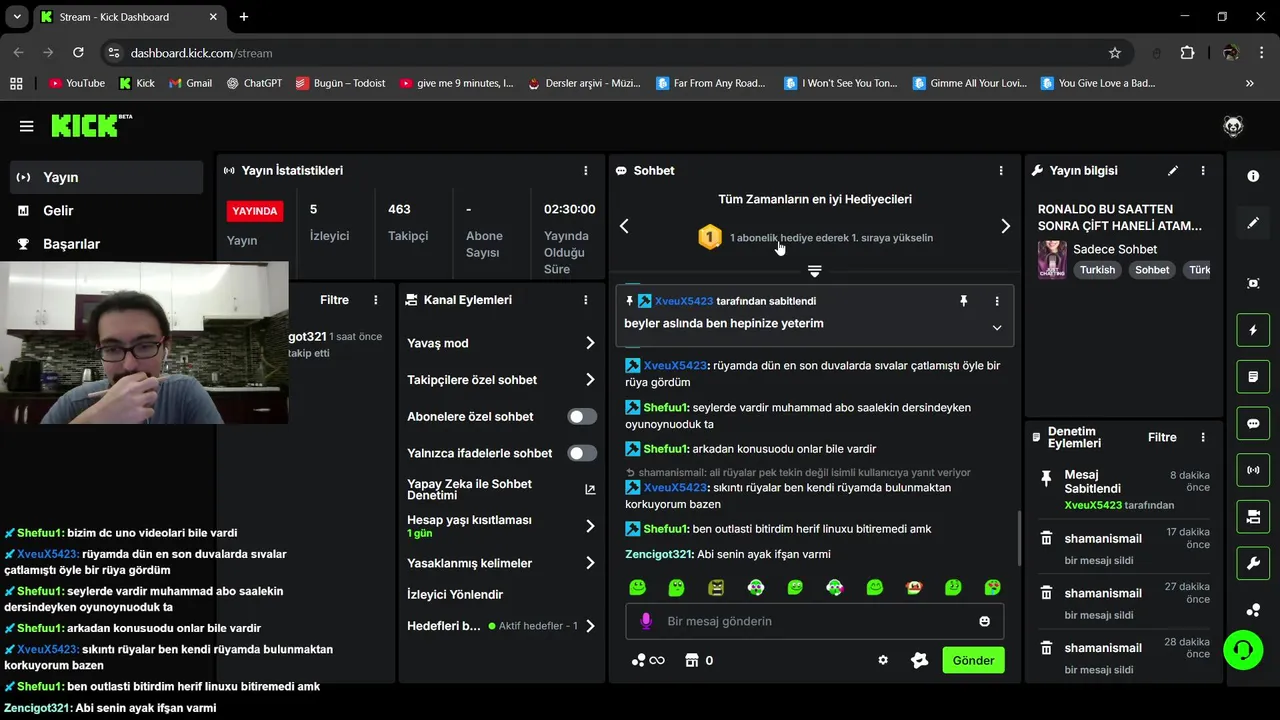
Task: Open the star-shaped icon next to Gönder
Action: [920, 660]
